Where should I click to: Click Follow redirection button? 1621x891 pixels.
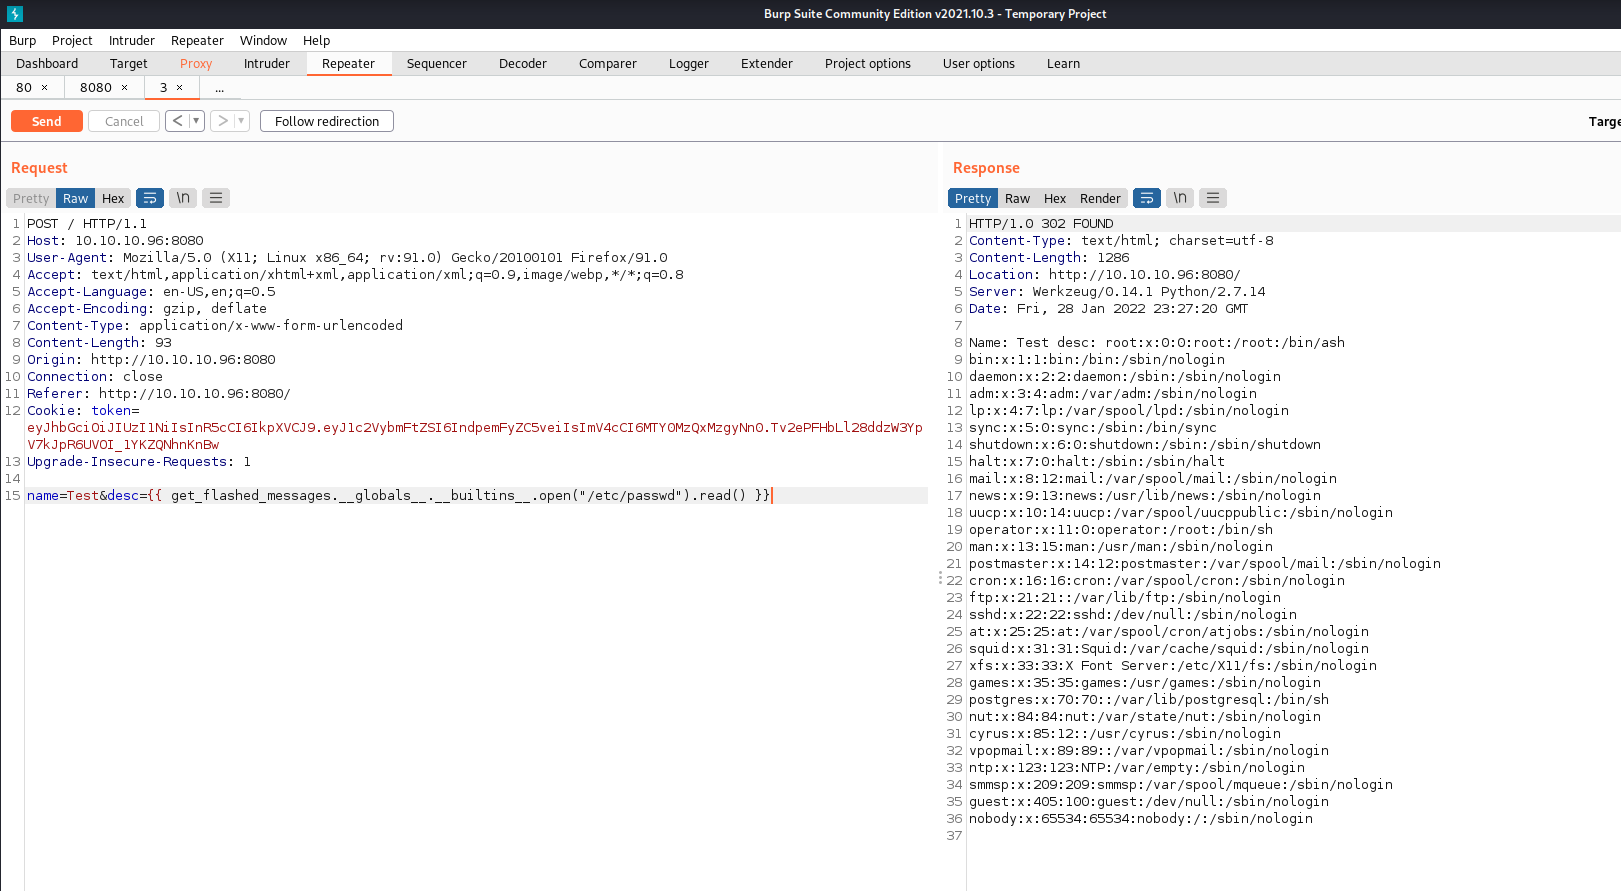(x=327, y=121)
